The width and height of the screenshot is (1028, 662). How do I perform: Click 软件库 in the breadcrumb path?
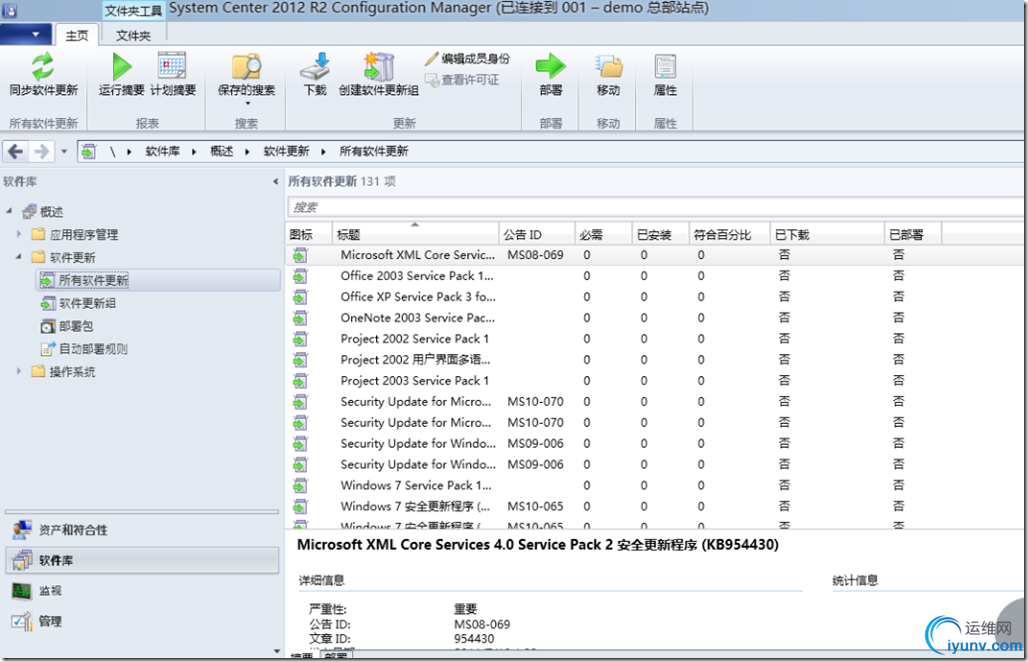[x=163, y=151]
